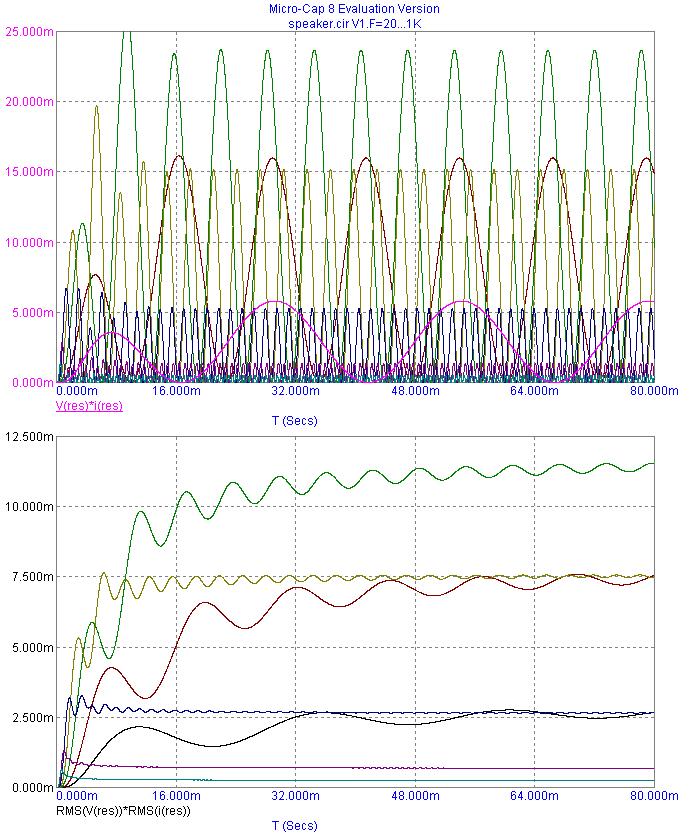The image size is (700, 838).
Task: Click the top plot's 'T (Secs)' axis title
Action: coord(295,421)
